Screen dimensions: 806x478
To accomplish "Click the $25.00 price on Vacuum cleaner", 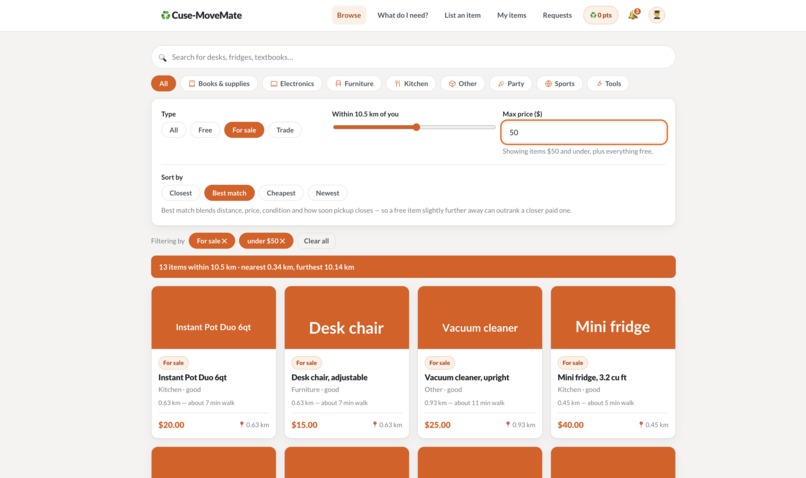I will pyautogui.click(x=437, y=425).
